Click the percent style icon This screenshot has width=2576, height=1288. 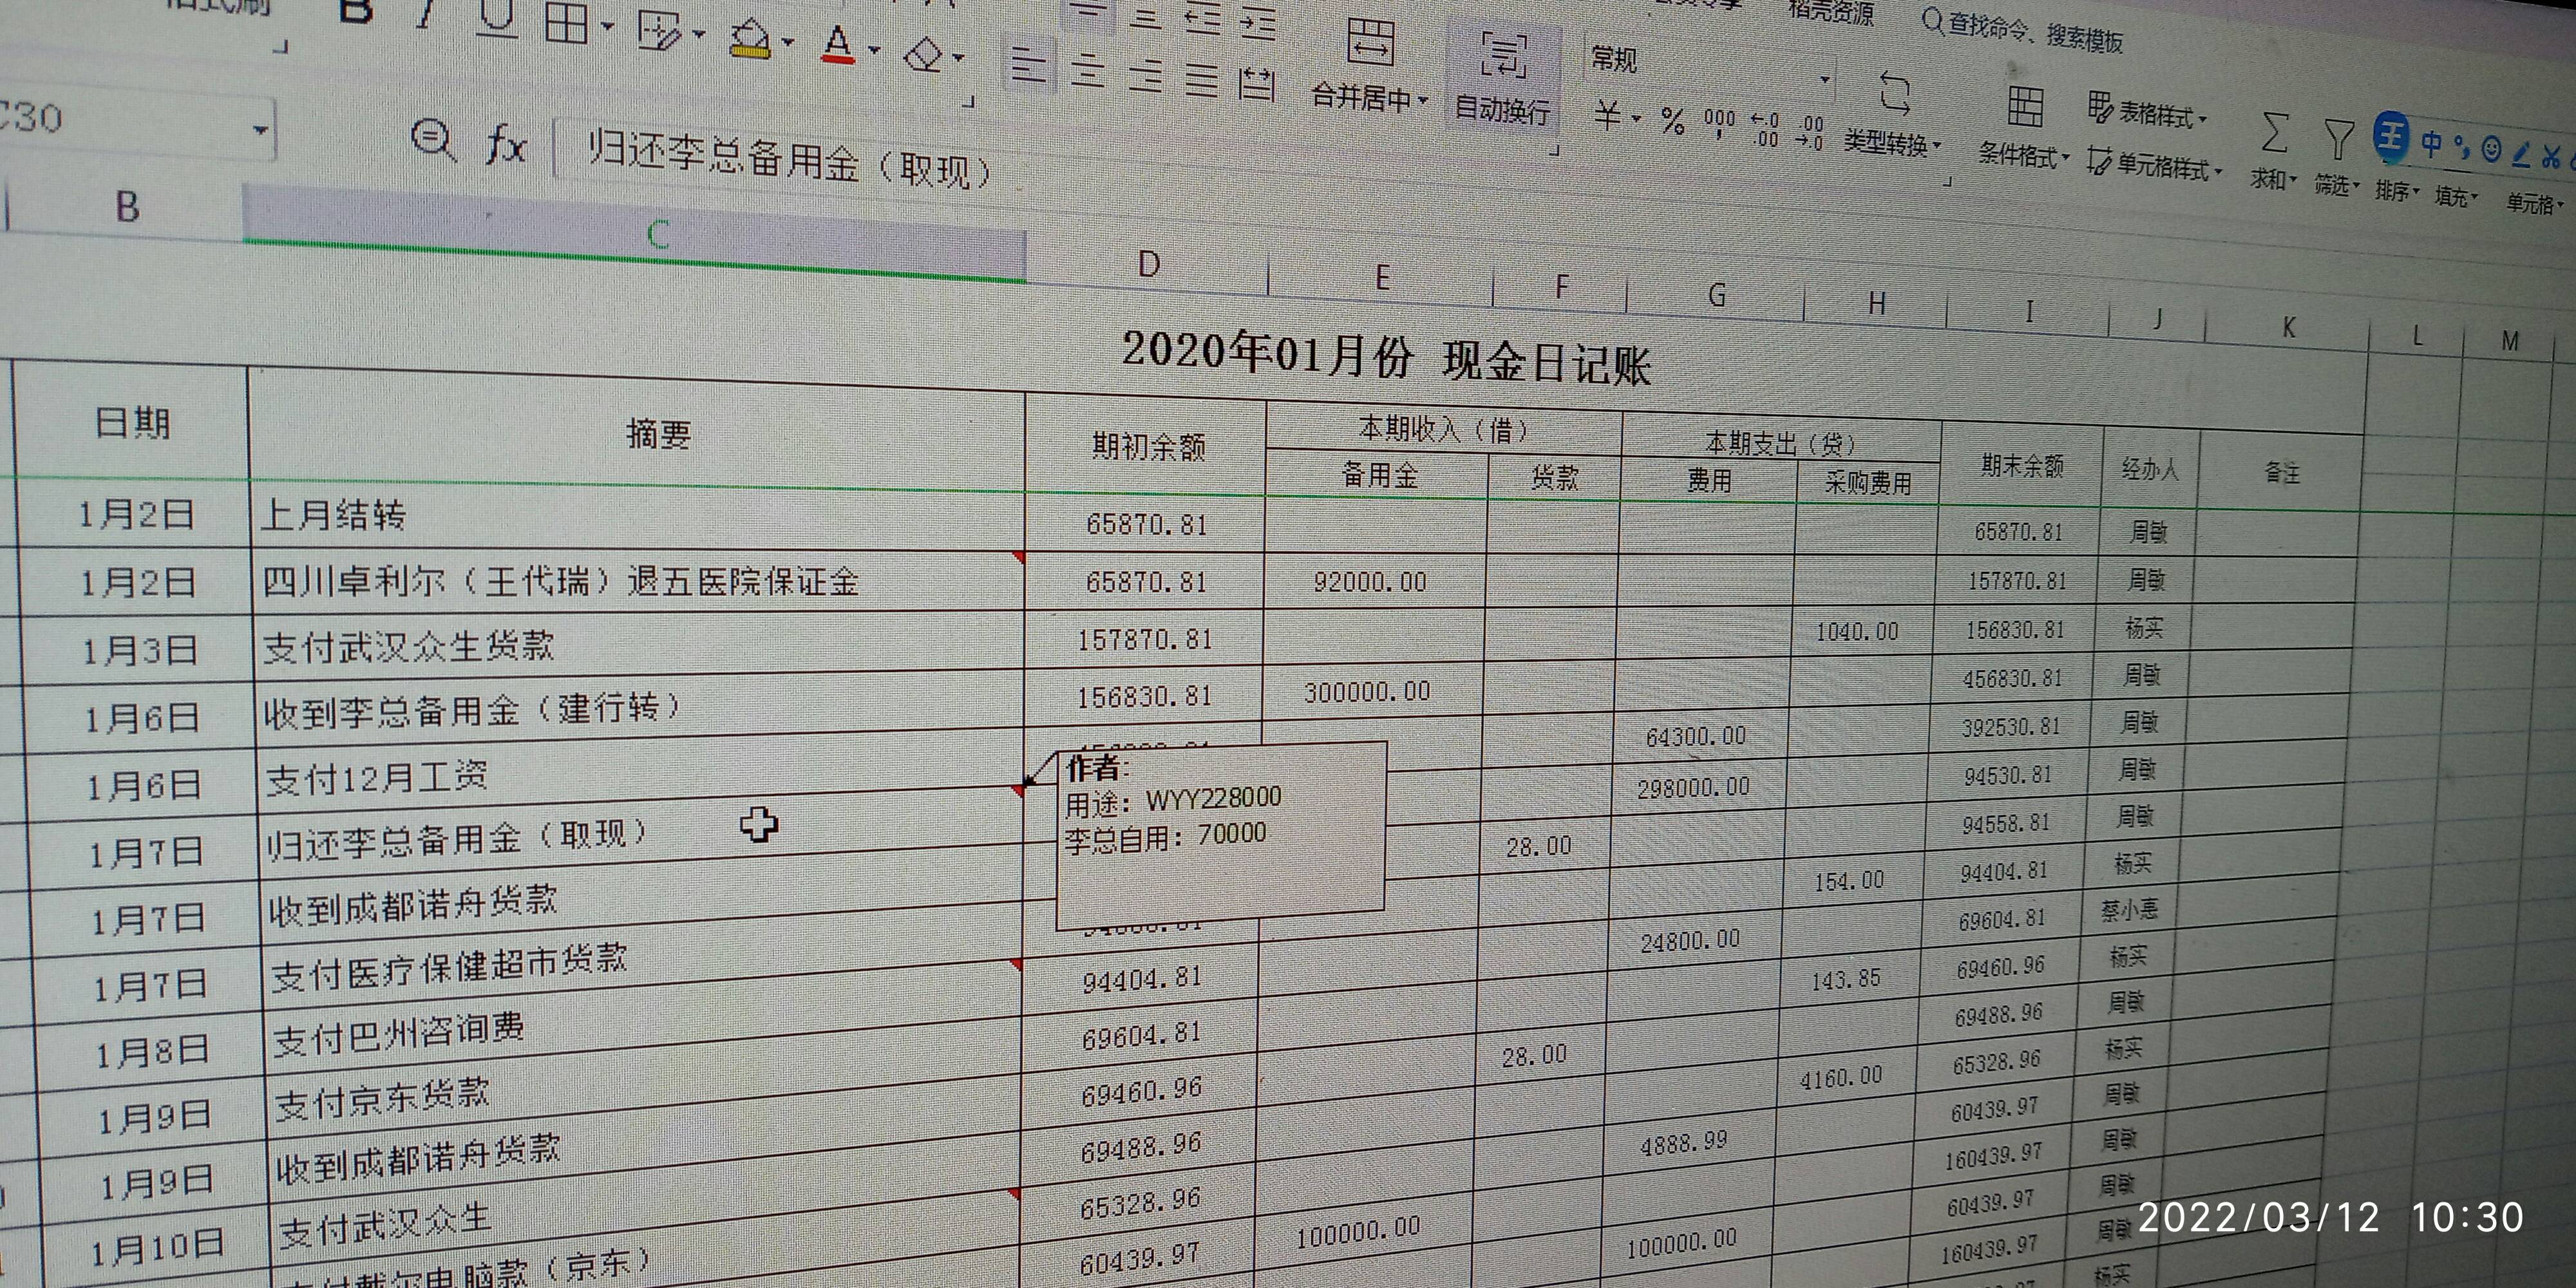pos(1672,122)
